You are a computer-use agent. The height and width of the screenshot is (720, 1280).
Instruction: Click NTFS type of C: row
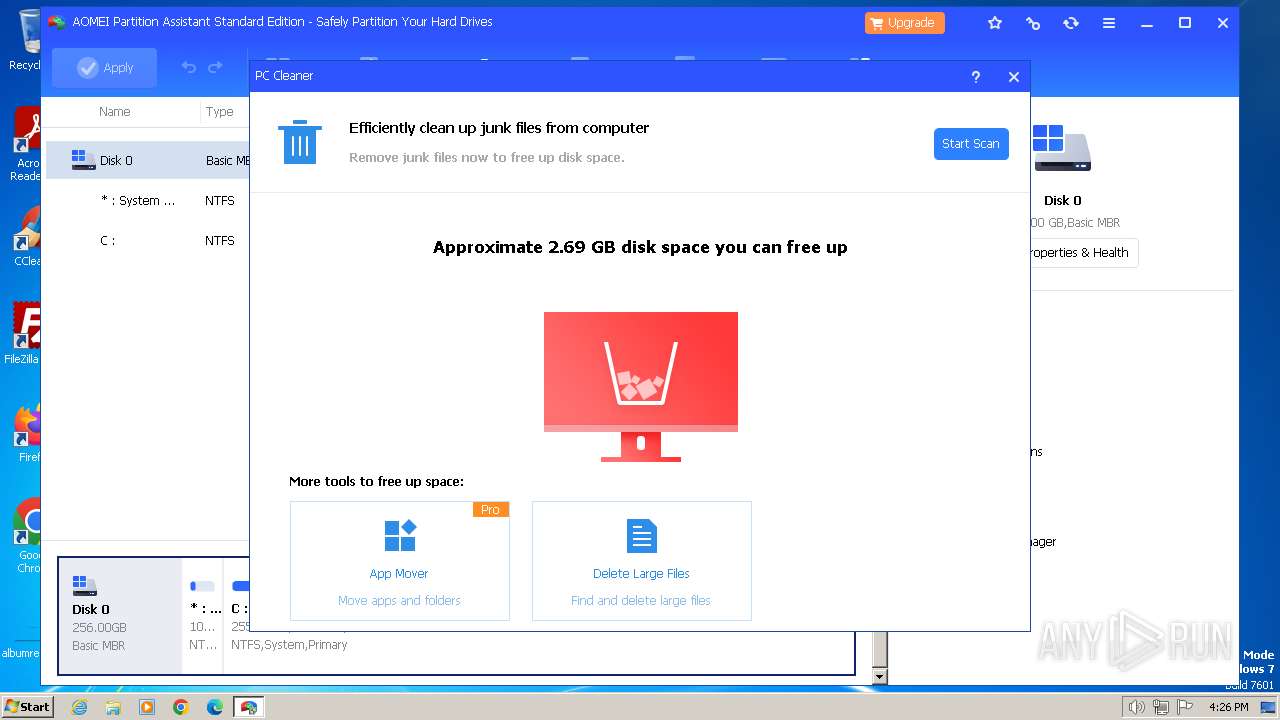coord(220,240)
